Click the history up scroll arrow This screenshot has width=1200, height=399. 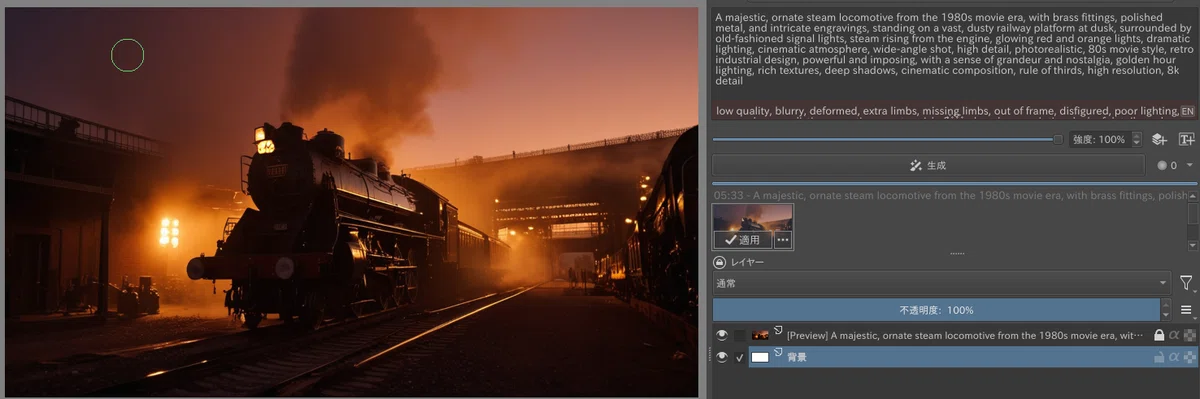click(x=1193, y=196)
